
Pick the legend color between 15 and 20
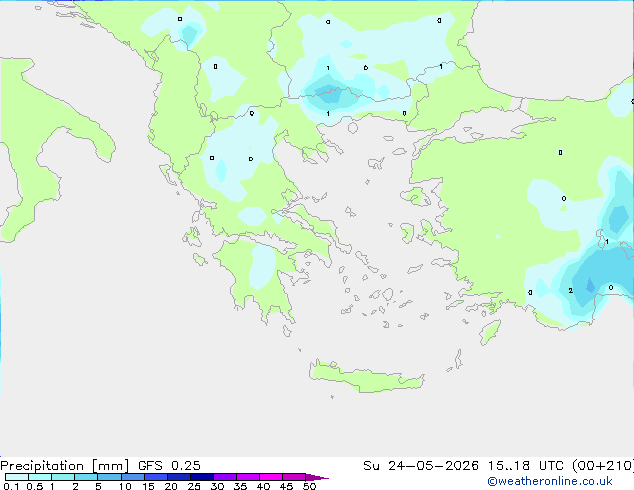[155, 477]
